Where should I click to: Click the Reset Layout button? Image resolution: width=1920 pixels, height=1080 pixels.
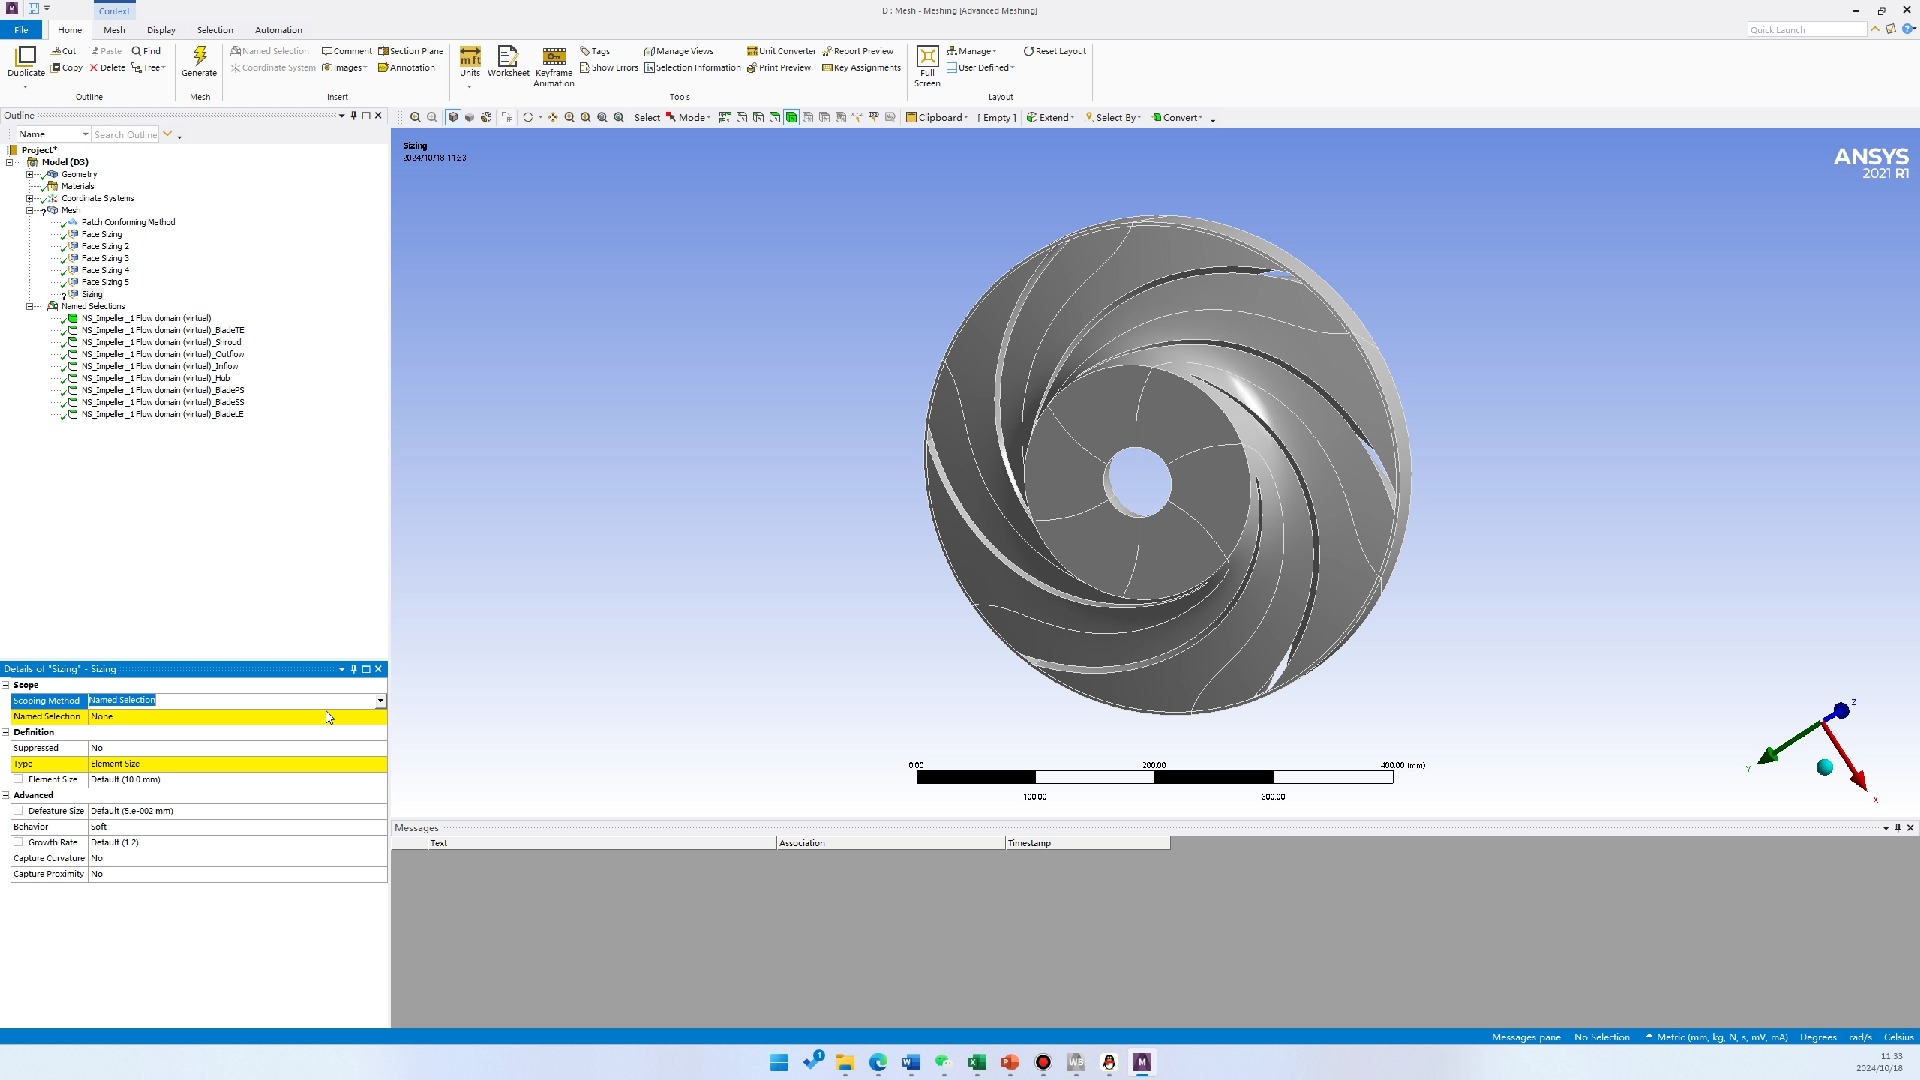tap(1055, 51)
